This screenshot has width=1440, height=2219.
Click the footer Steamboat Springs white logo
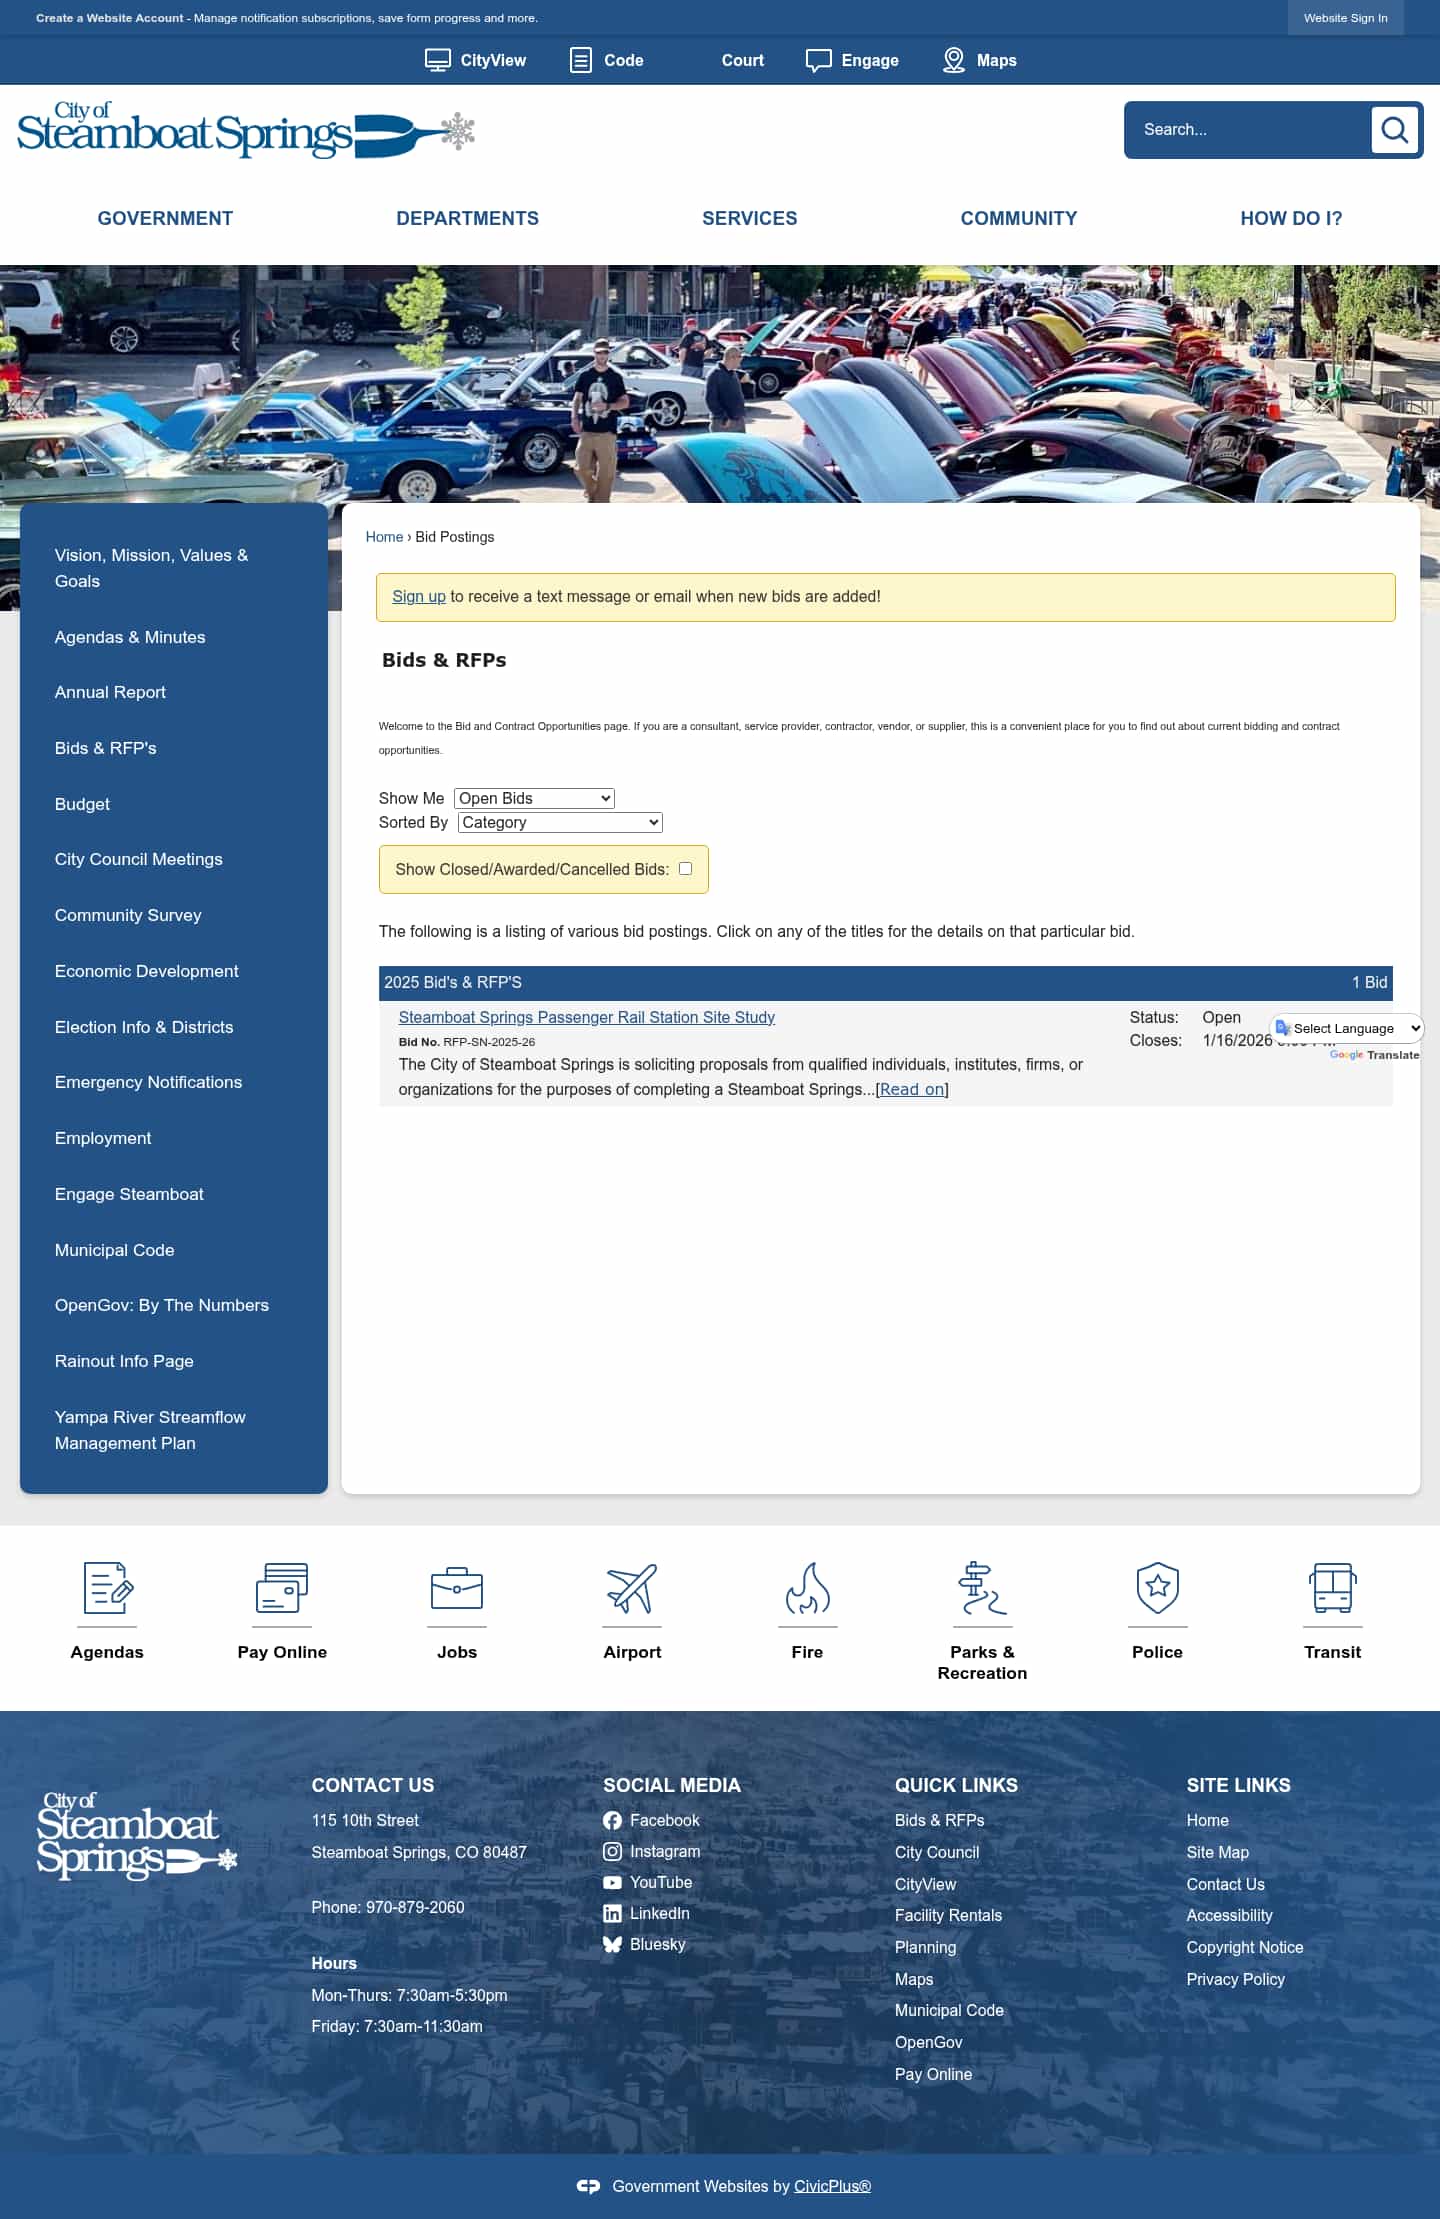137,1836
